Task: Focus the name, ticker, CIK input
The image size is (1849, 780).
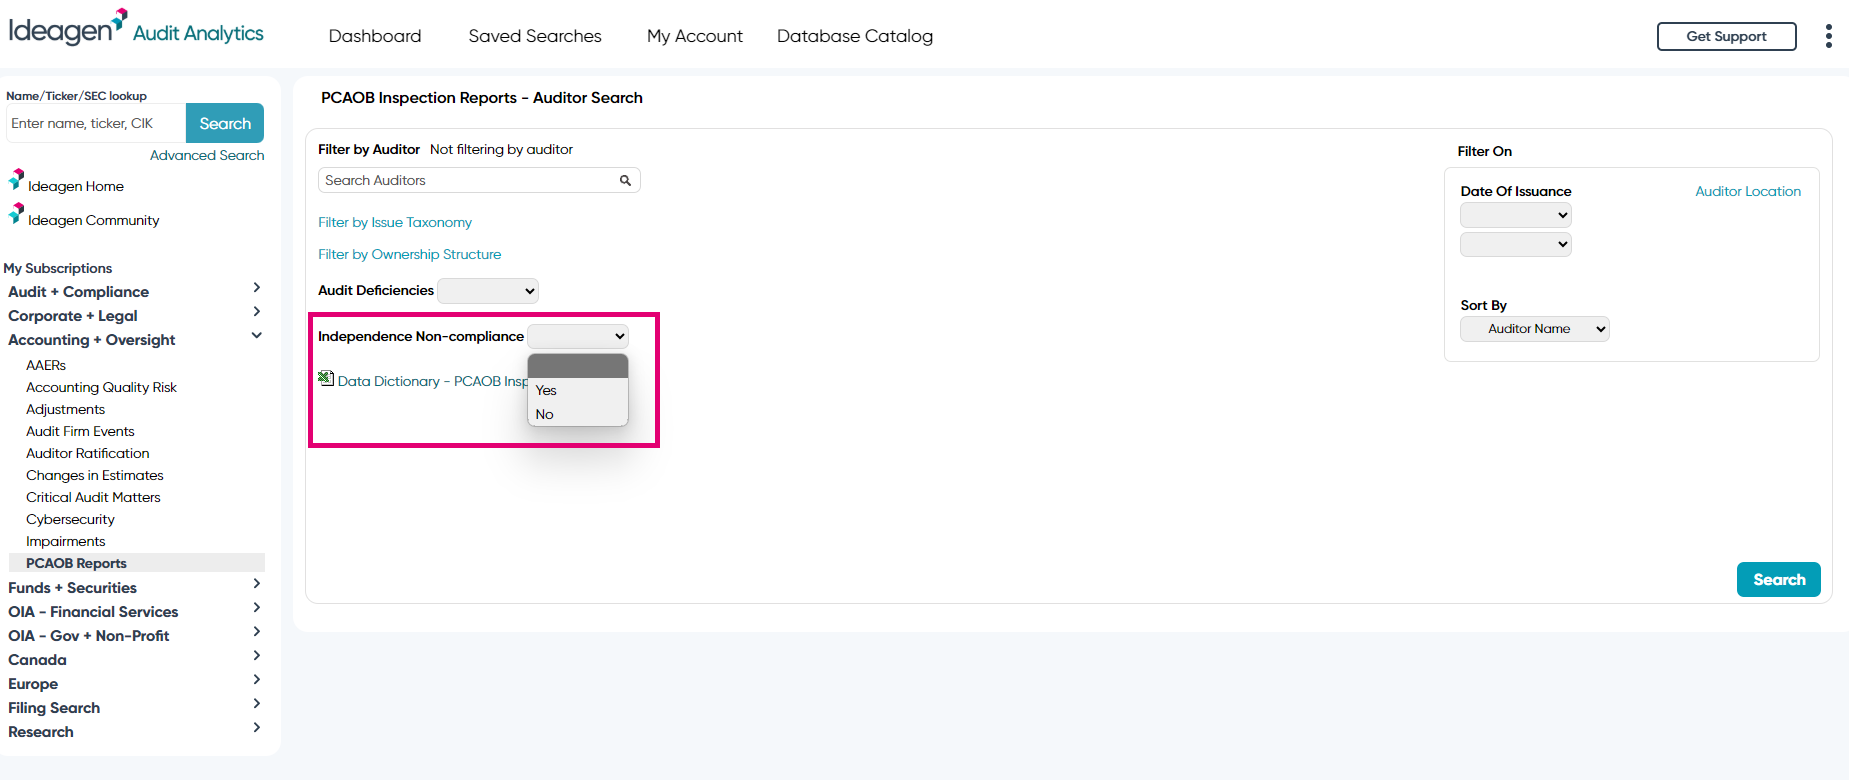Action: [96, 123]
